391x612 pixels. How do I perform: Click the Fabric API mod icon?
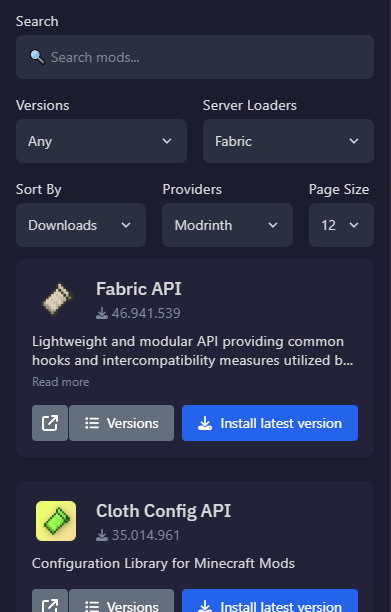(x=56, y=299)
